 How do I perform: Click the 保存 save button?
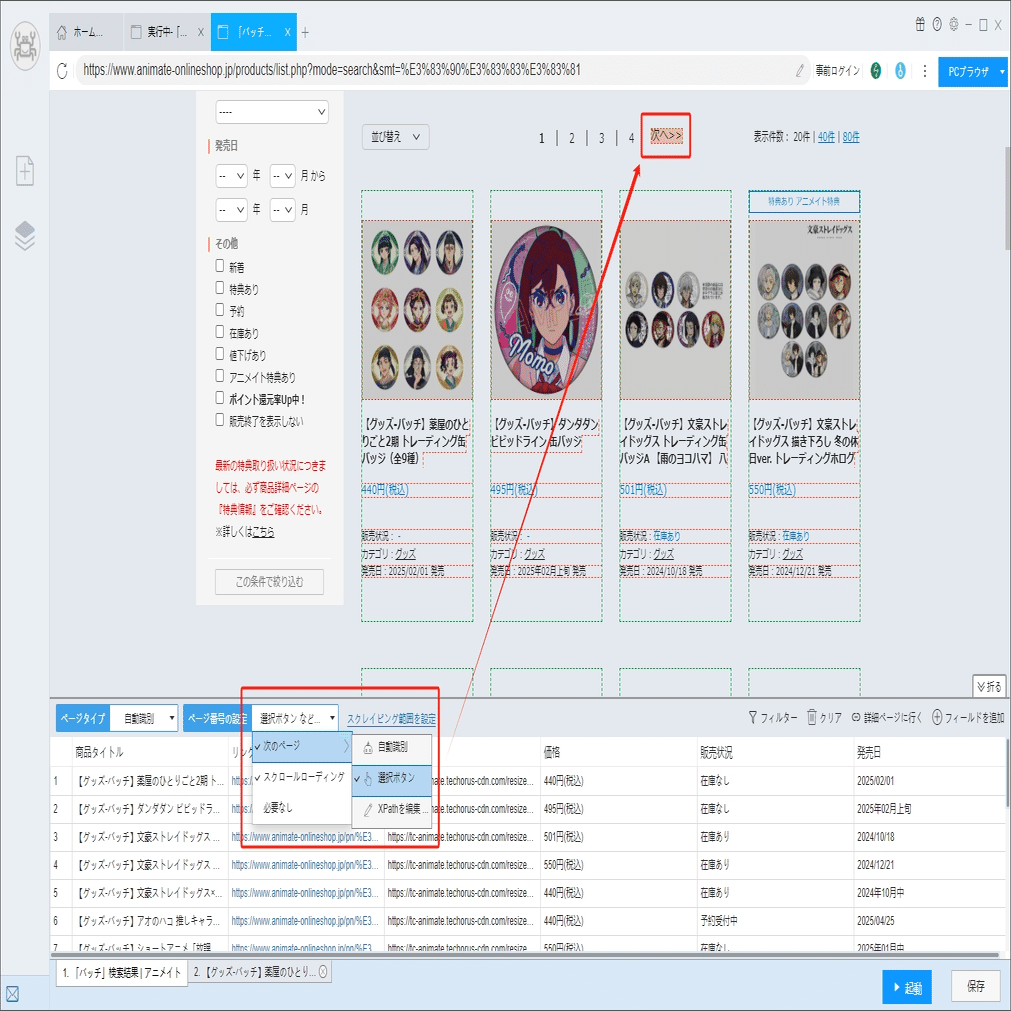[976, 986]
